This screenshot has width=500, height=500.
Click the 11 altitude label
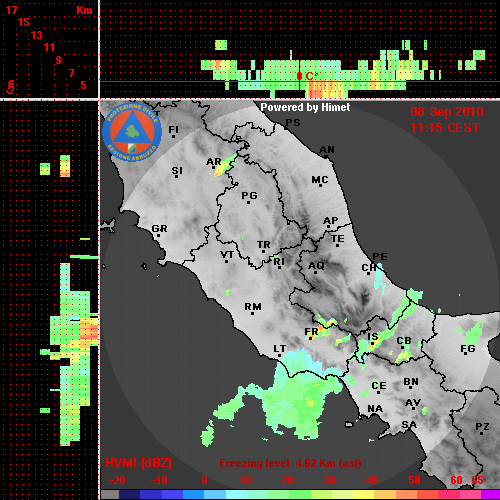coord(49,47)
